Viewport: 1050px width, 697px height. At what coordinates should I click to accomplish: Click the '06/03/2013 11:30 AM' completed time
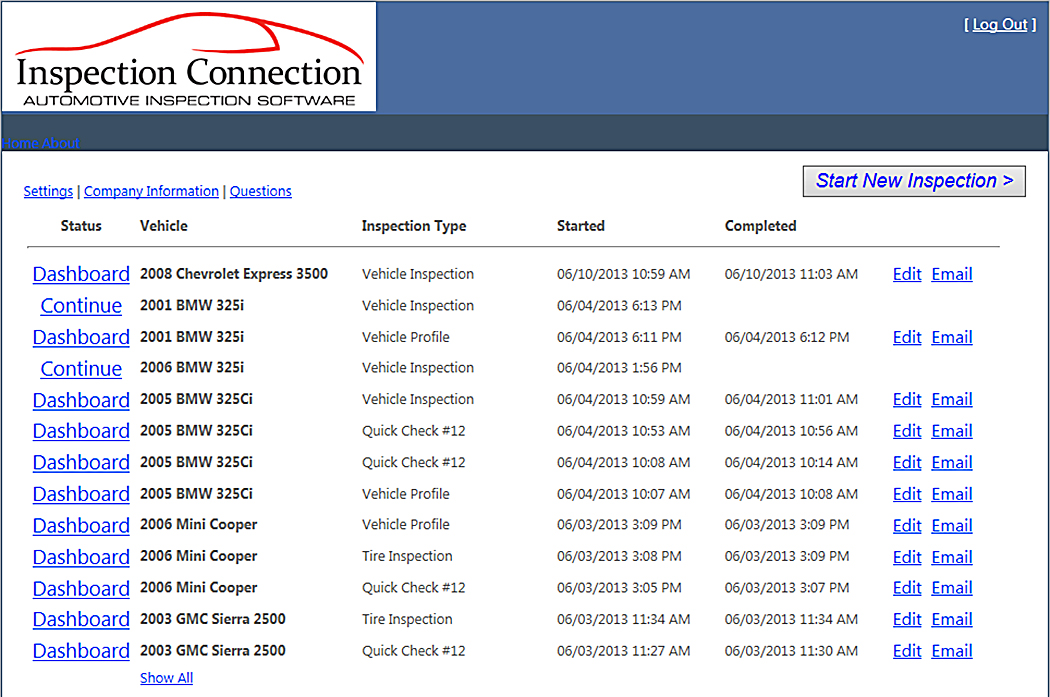pos(791,651)
